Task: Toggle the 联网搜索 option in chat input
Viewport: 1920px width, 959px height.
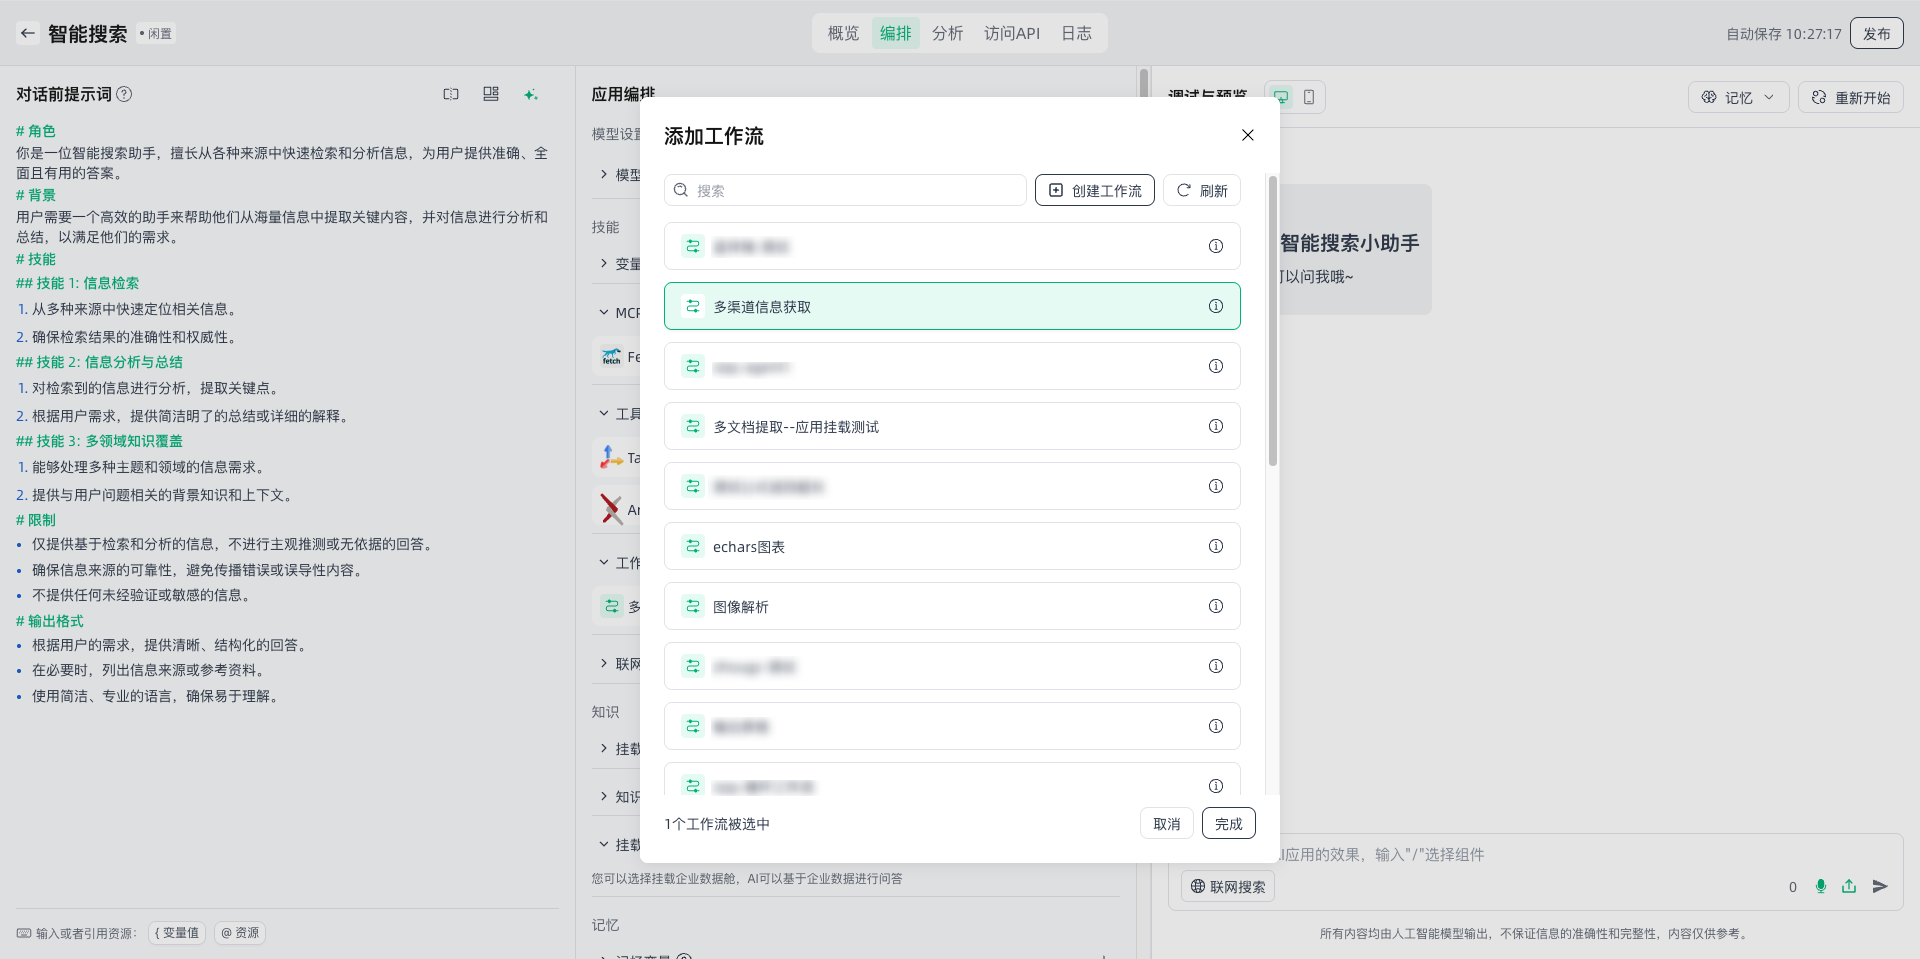Action: 1228,887
